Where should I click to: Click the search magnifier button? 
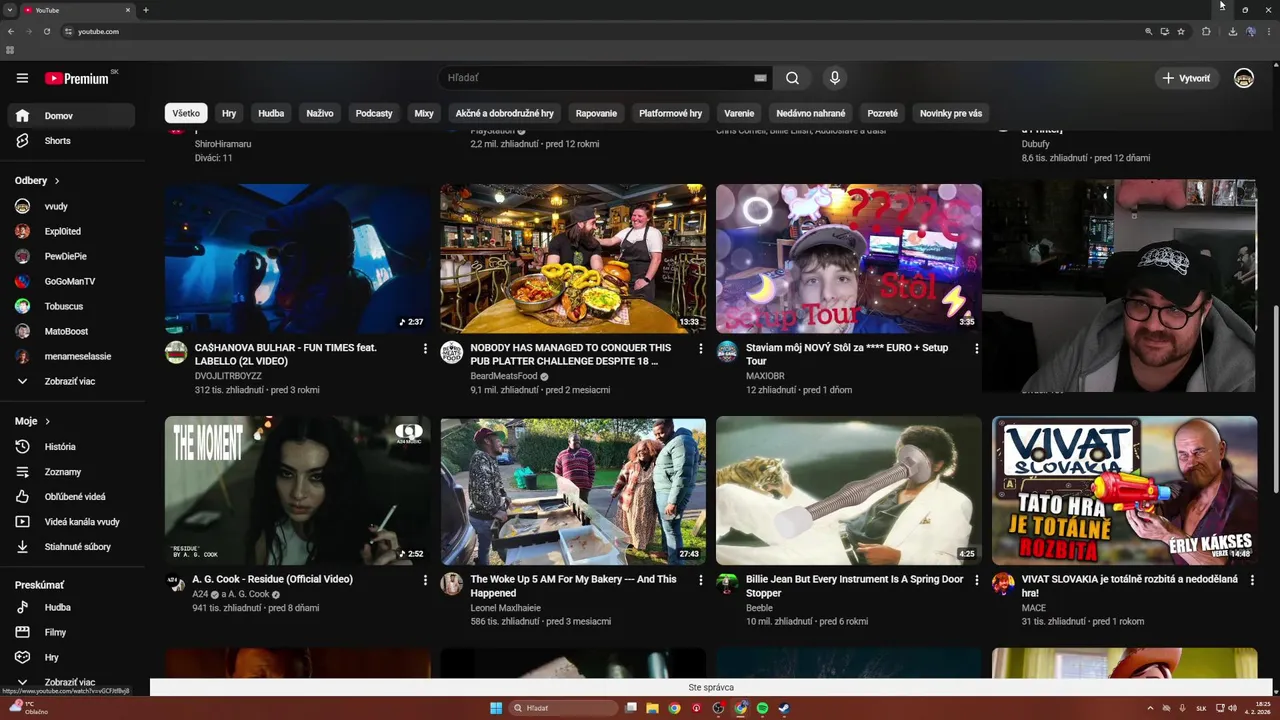click(x=792, y=78)
